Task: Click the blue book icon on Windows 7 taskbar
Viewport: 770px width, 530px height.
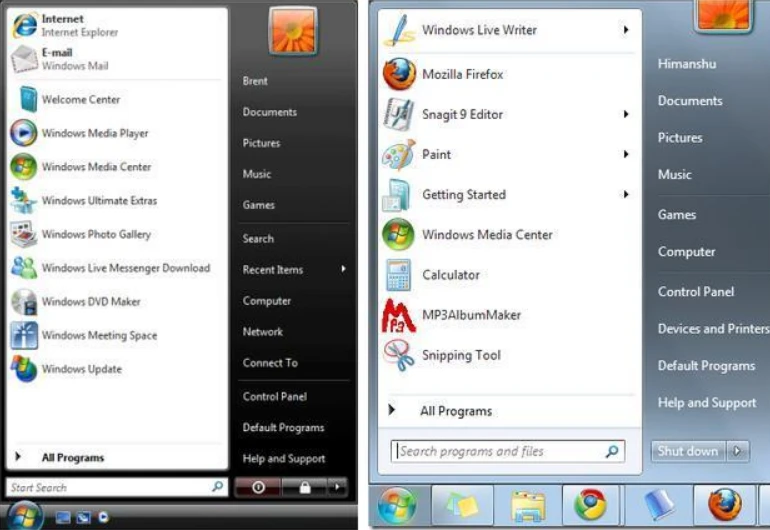Action: pyautogui.click(x=659, y=504)
